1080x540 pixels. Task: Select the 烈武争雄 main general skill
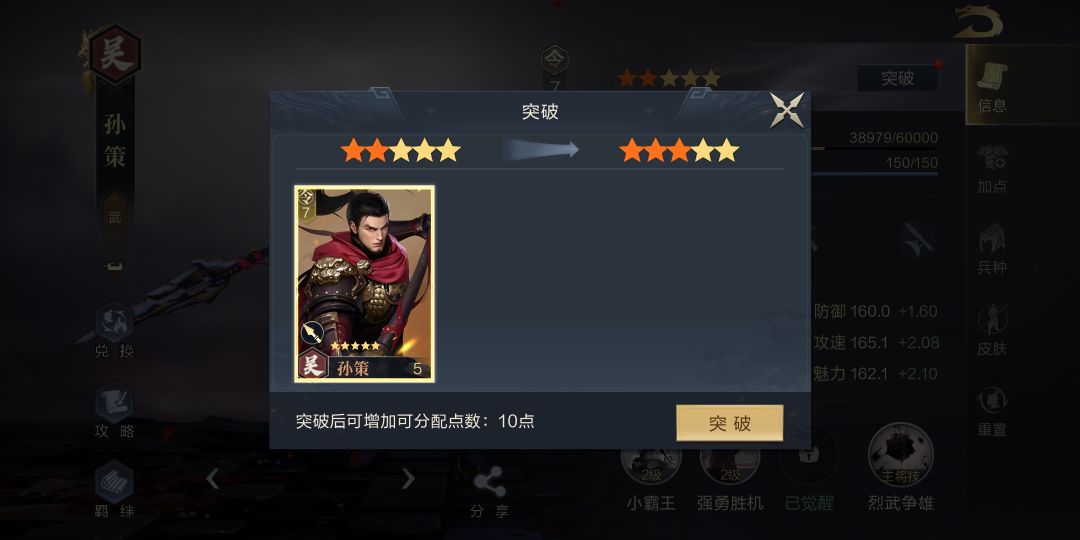point(900,468)
